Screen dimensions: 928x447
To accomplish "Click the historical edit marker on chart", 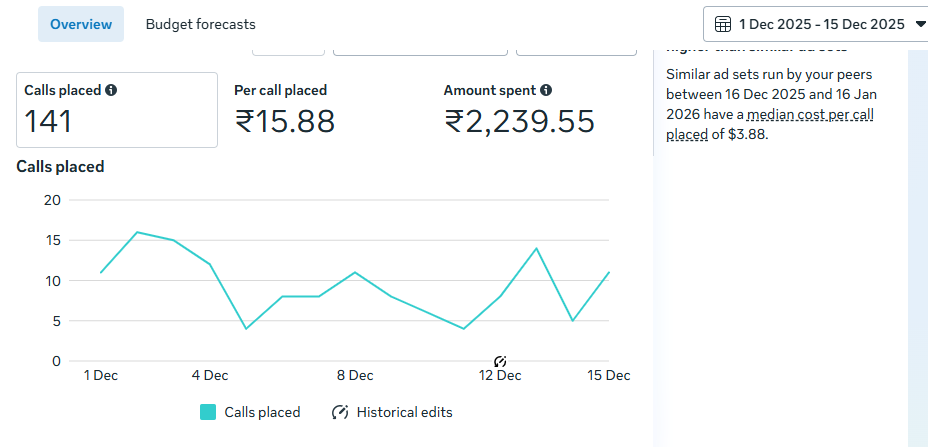I will point(500,361).
